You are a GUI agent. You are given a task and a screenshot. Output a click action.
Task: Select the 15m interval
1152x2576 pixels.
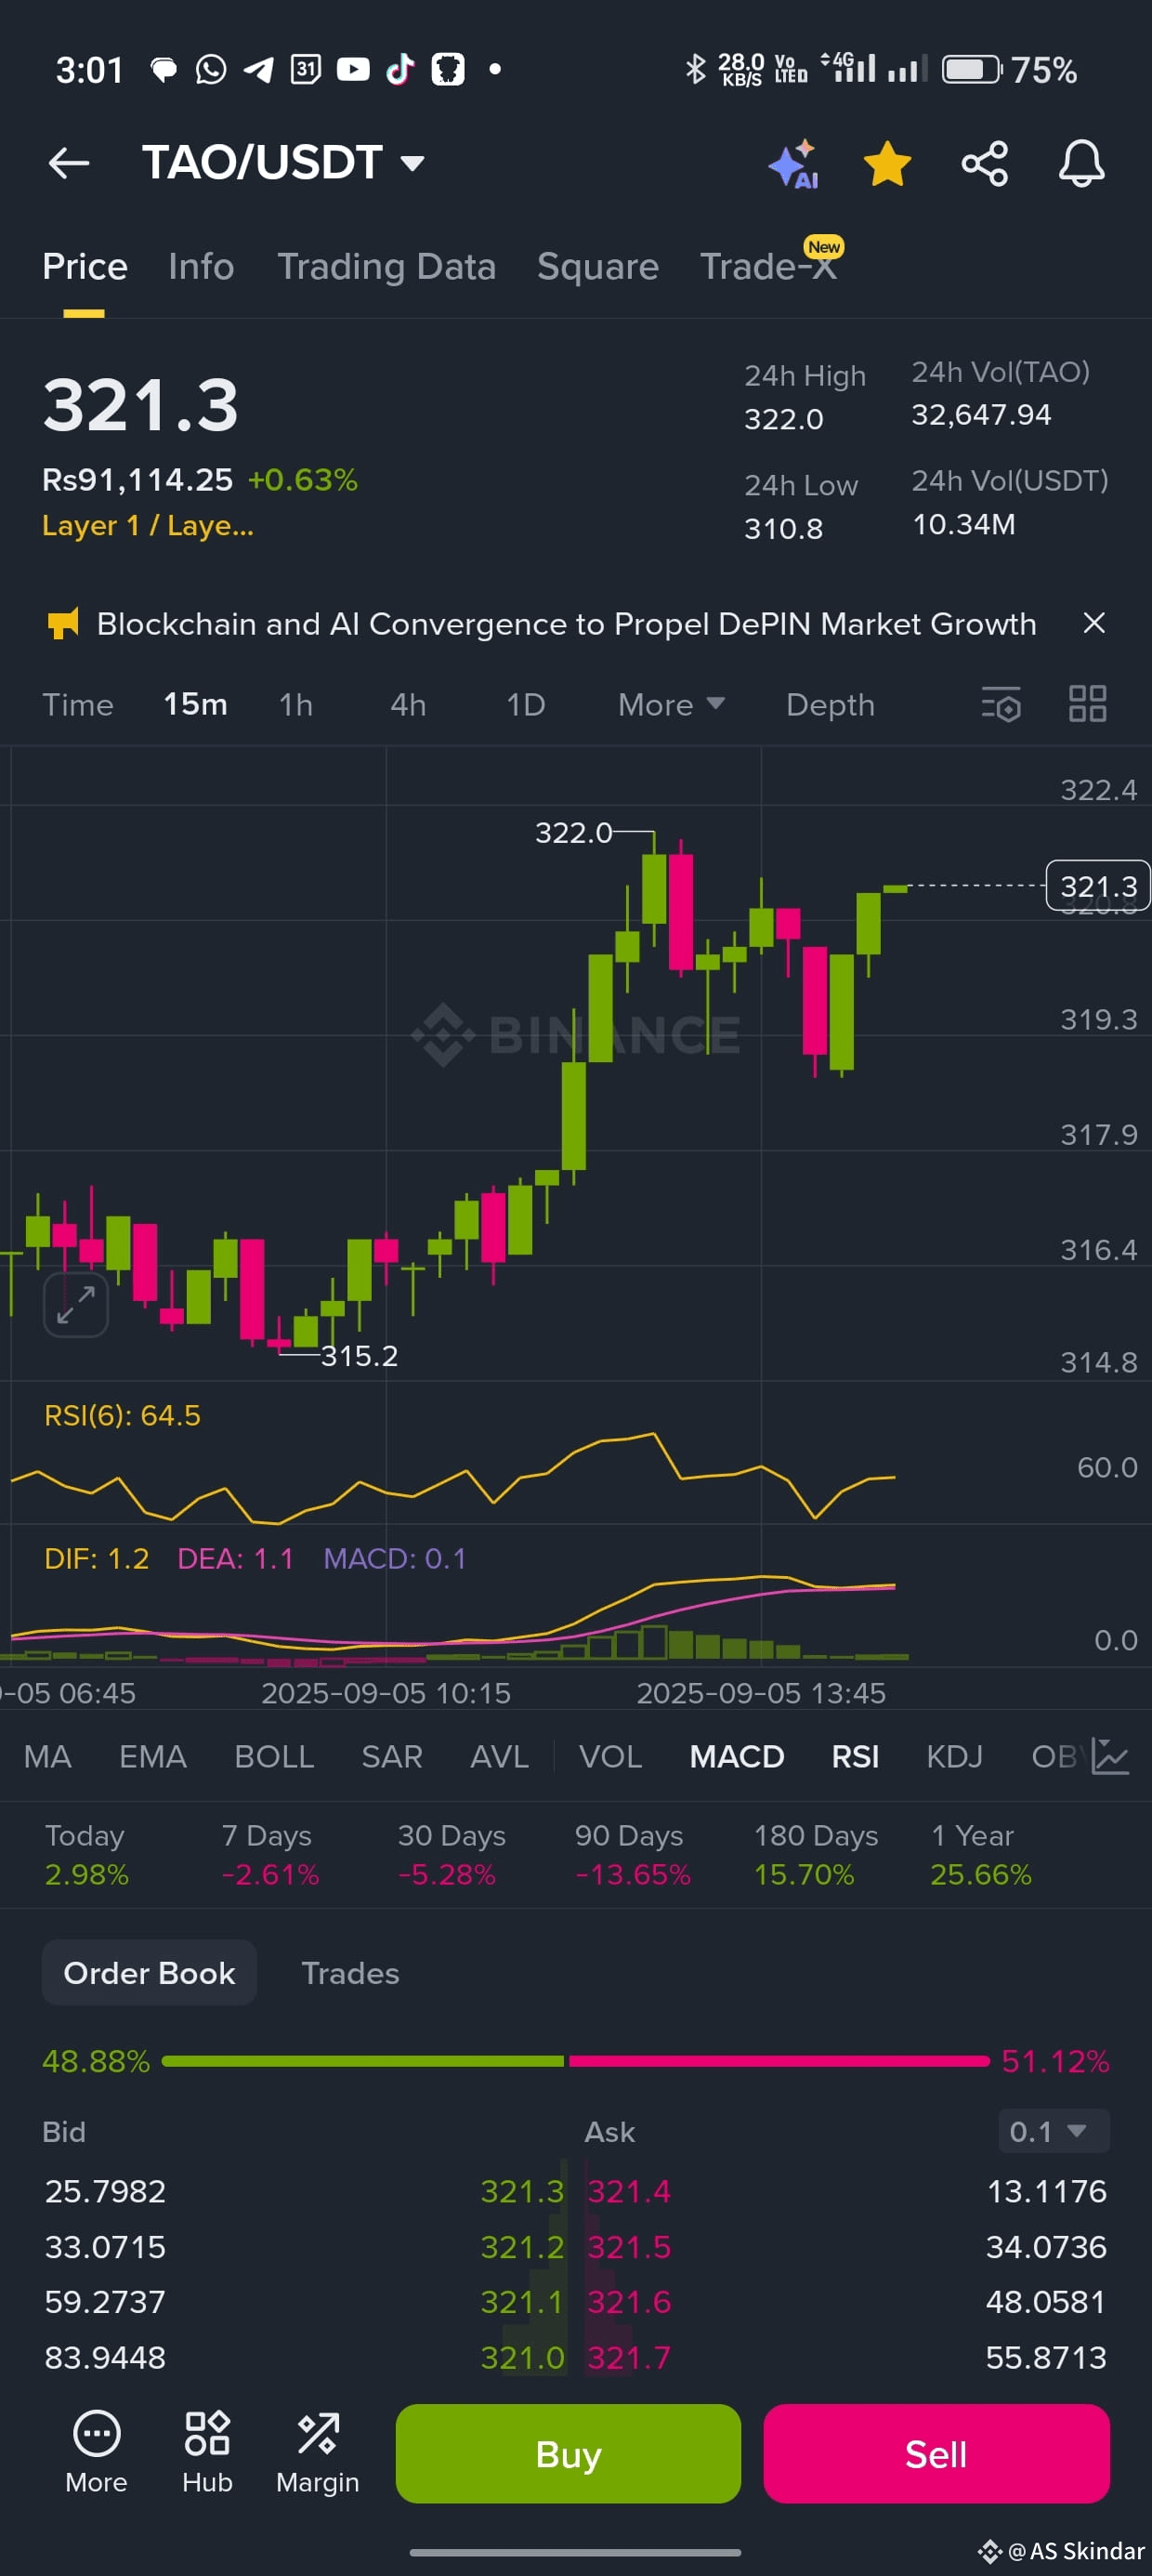[195, 705]
